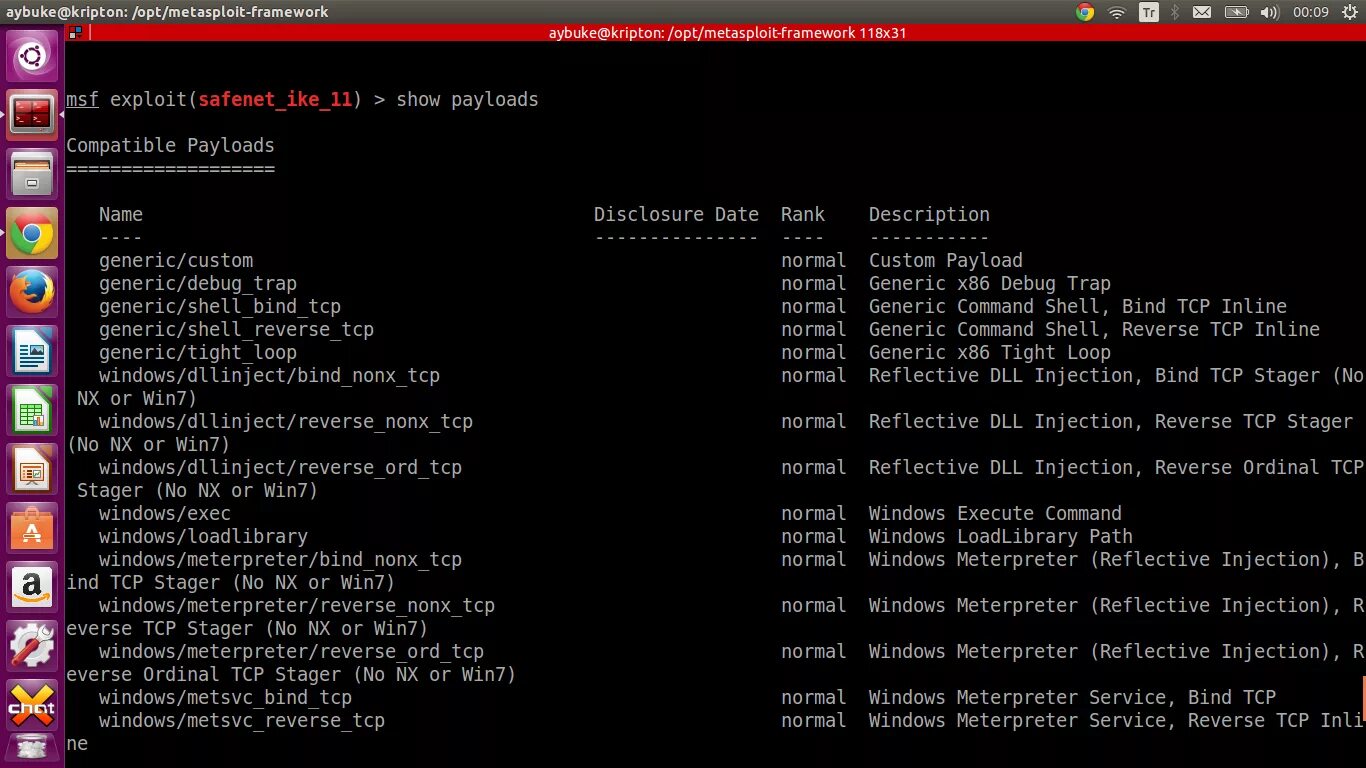1366x768 pixels.
Task: Open the Files manager from the launcher
Action: click(x=32, y=175)
